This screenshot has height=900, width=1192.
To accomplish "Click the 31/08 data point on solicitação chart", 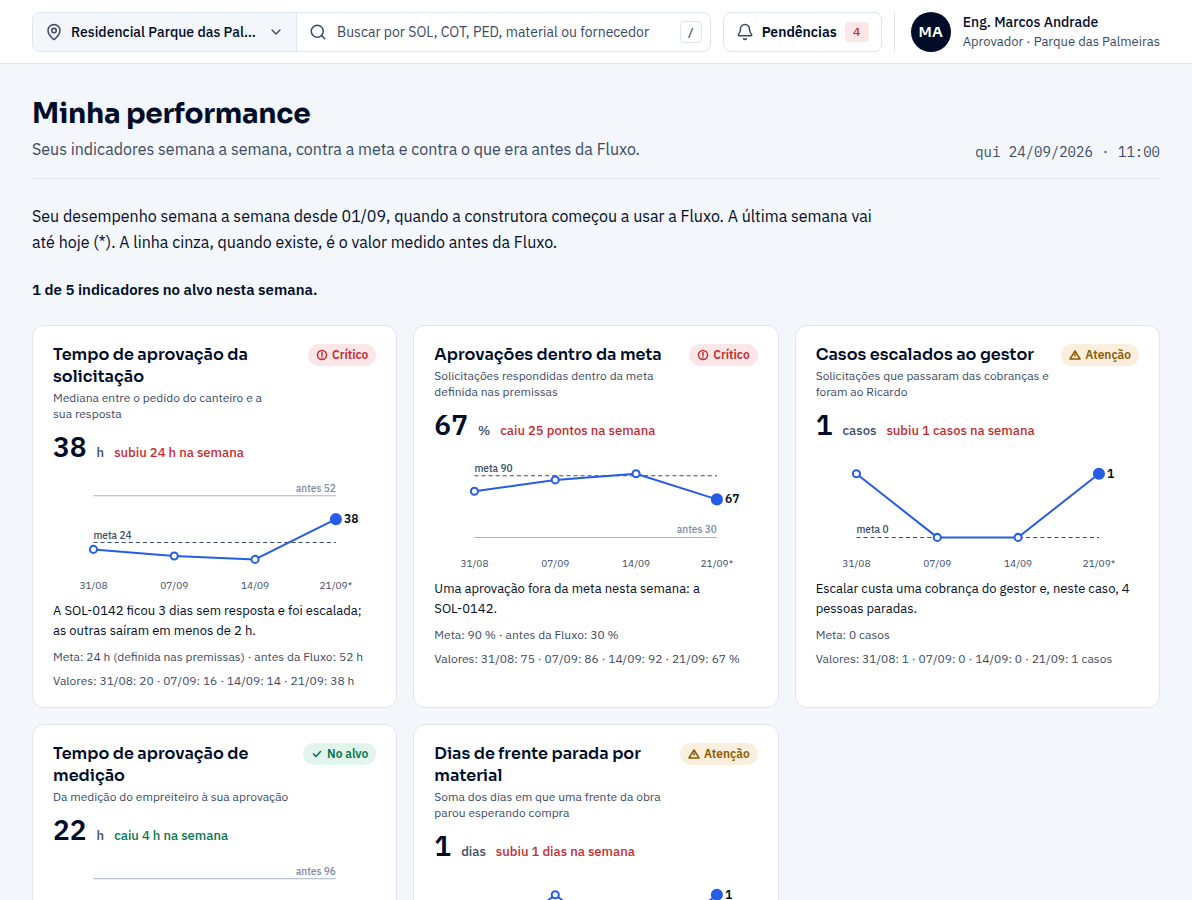I will pos(94,549).
